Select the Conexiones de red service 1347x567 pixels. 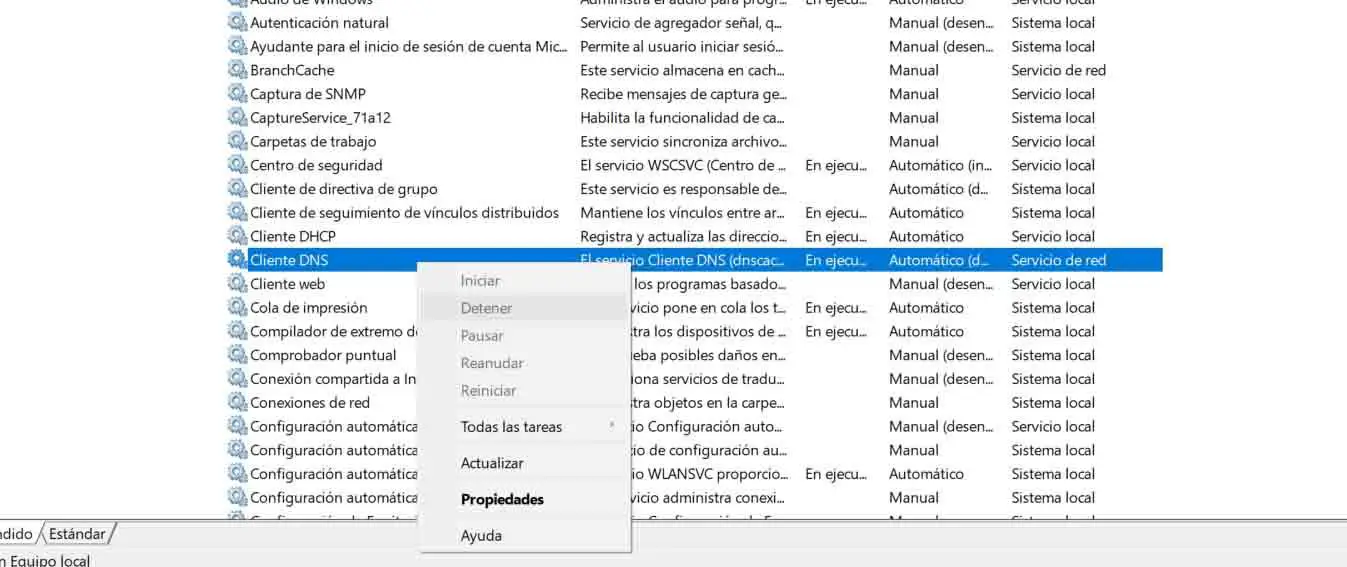310,403
